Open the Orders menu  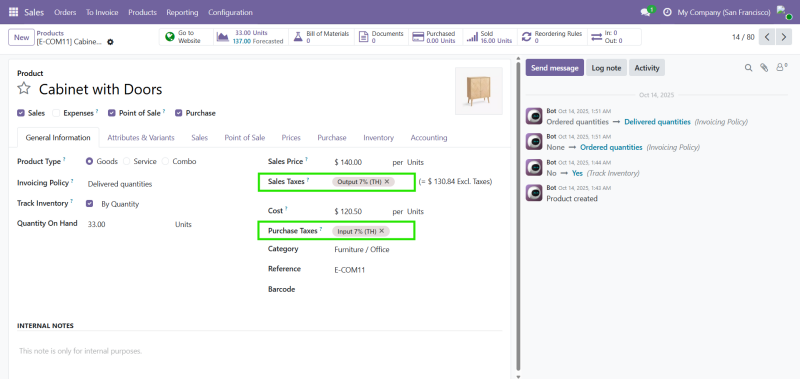click(65, 12)
